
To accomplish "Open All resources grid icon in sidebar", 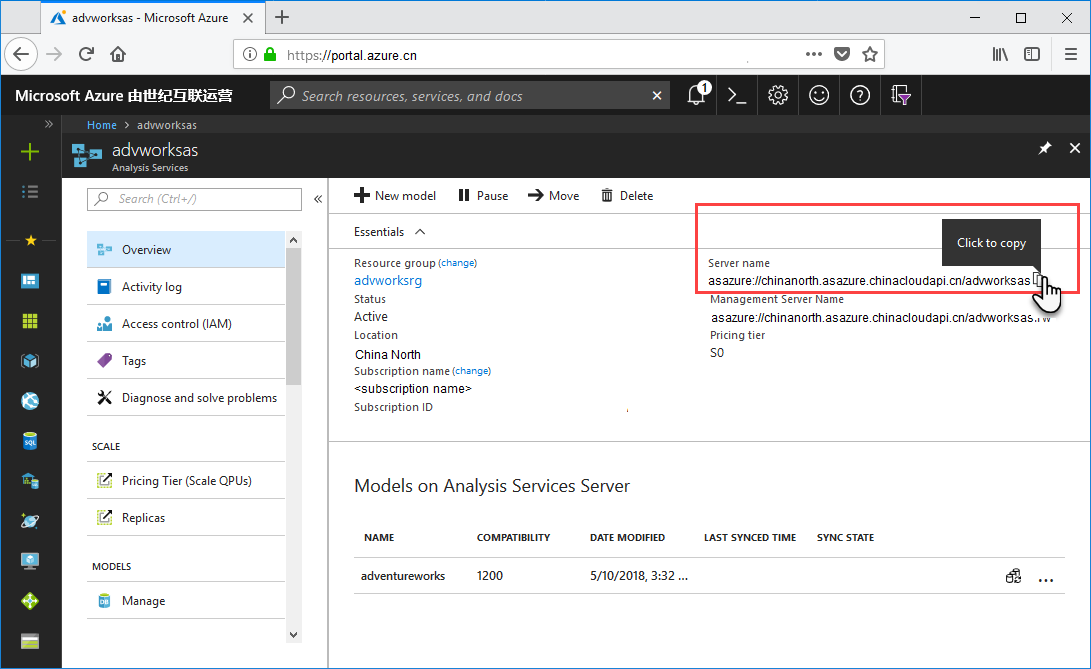I will click(x=30, y=321).
